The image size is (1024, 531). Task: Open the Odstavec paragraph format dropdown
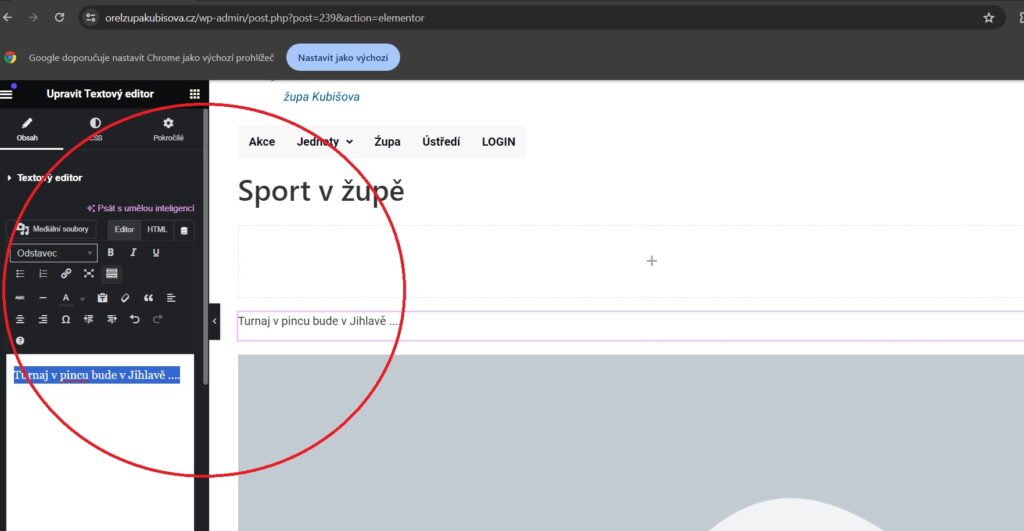tap(54, 253)
